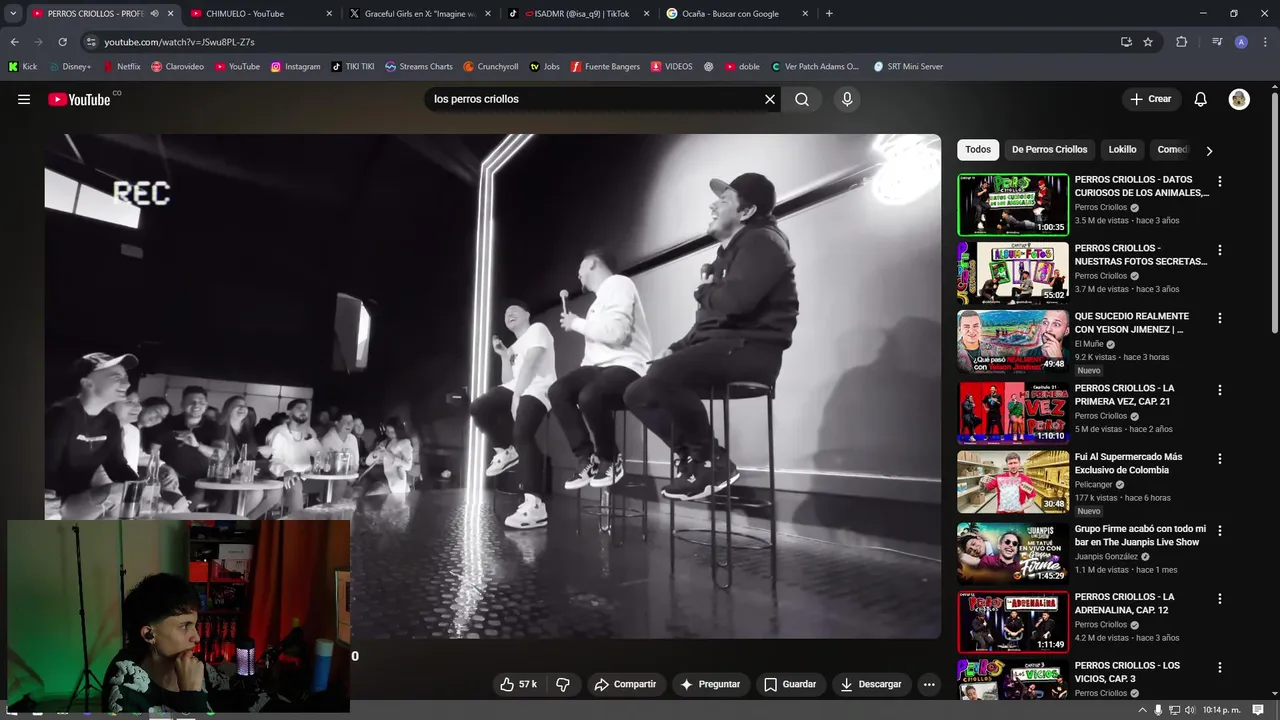
Task: Click the page vertical scrollbar
Action: pyautogui.click(x=1274, y=213)
